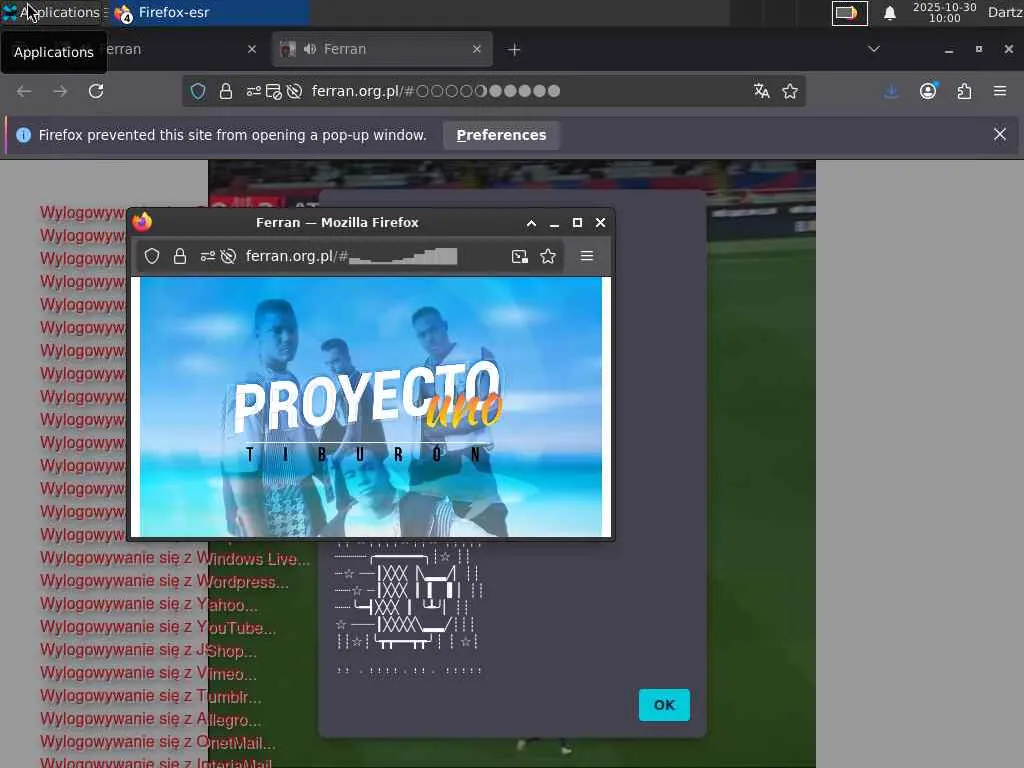Click the 'Wylogowywanie się z Allegro...' text
The height and width of the screenshot is (768, 1024).
coord(151,720)
